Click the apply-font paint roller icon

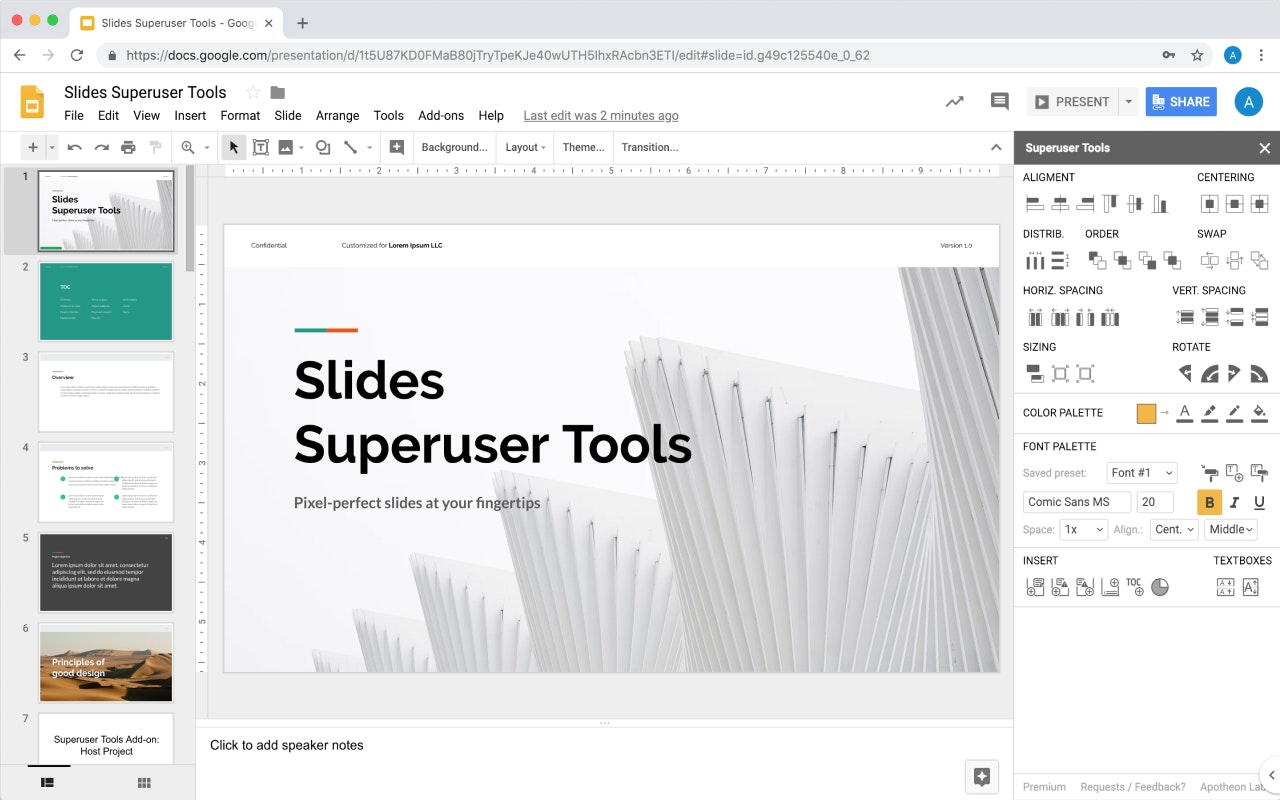[1211, 472]
